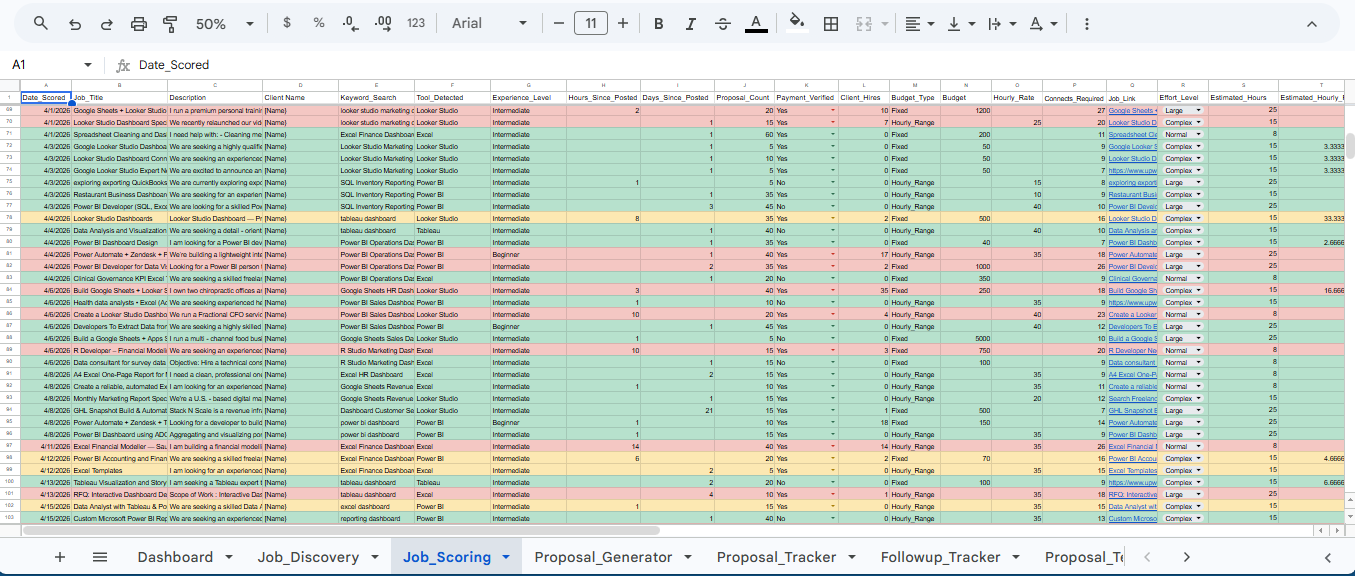This screenshot has height=576, width=1355.
Task: Open the three-dot More toolbar options
Action: pos(1087,23)
